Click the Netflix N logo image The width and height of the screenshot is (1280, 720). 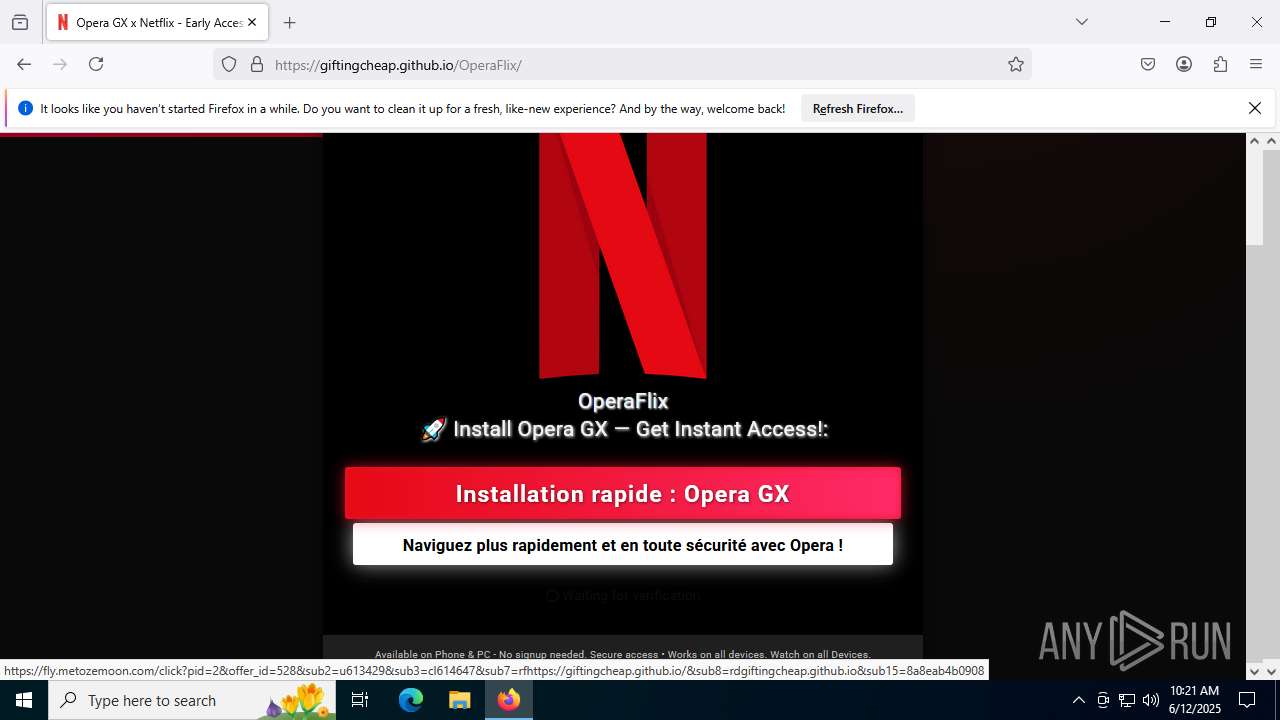623,256
